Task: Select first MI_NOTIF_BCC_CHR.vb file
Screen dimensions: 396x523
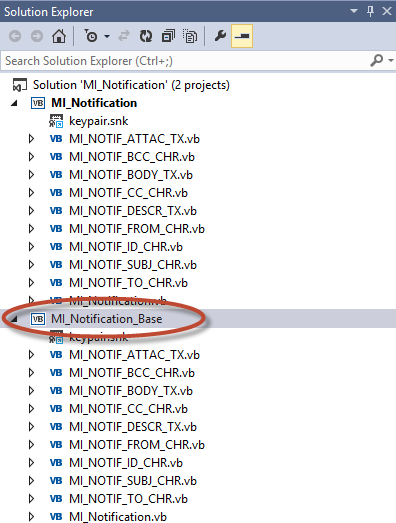Action: (132, 157)
